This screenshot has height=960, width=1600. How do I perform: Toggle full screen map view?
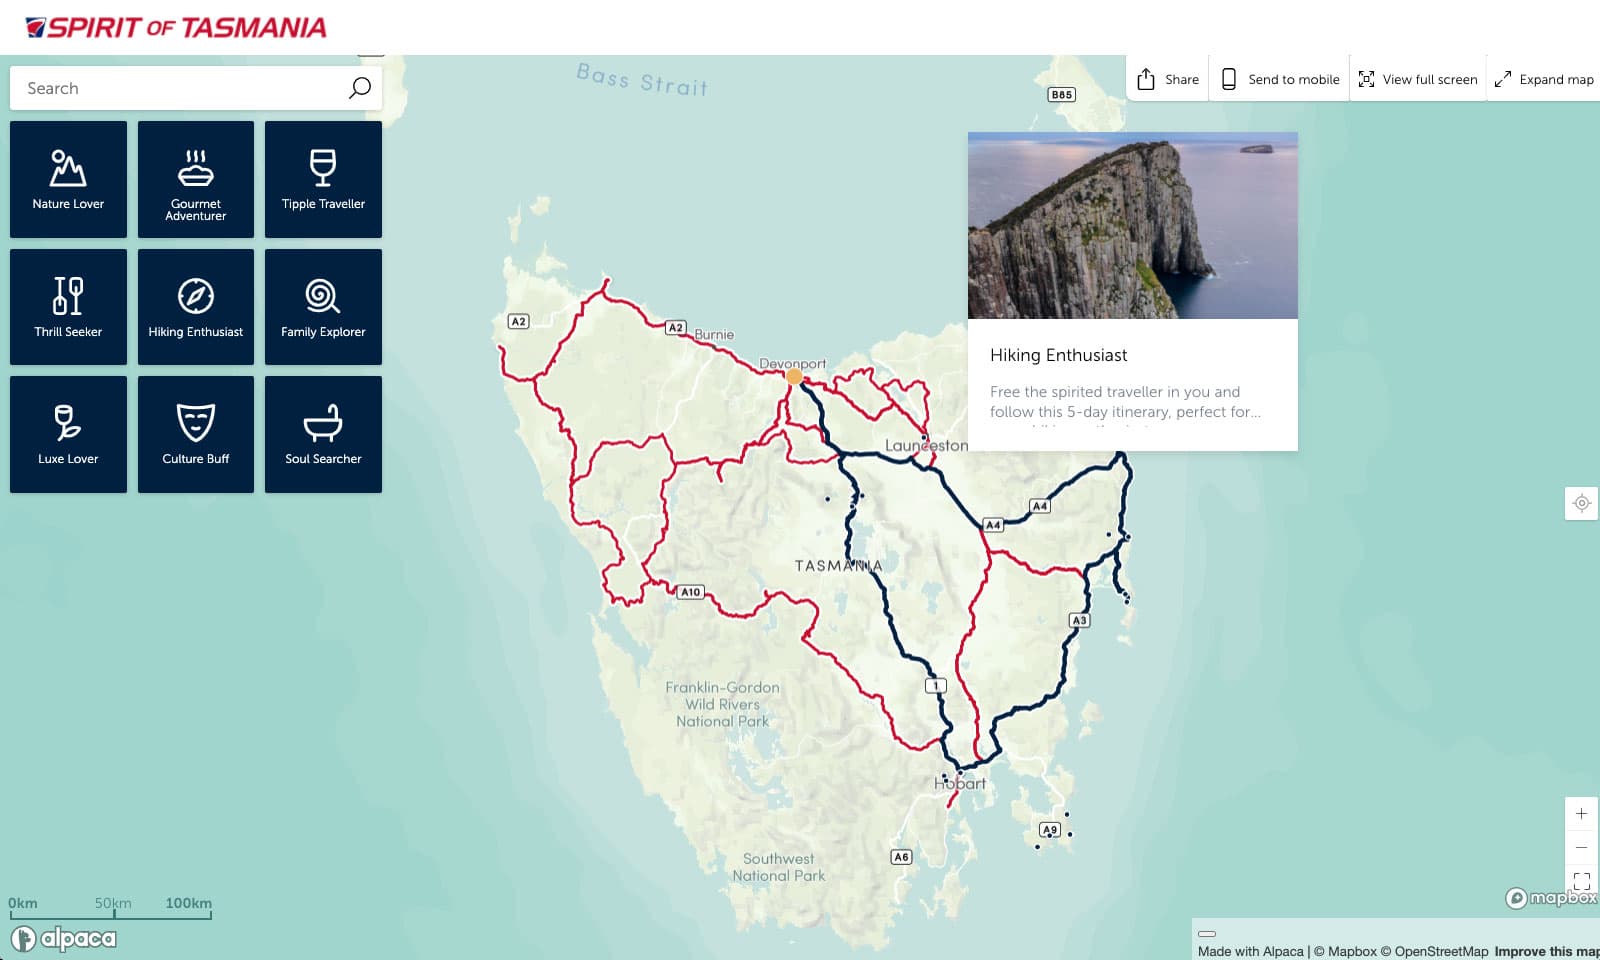[1417, 78]
